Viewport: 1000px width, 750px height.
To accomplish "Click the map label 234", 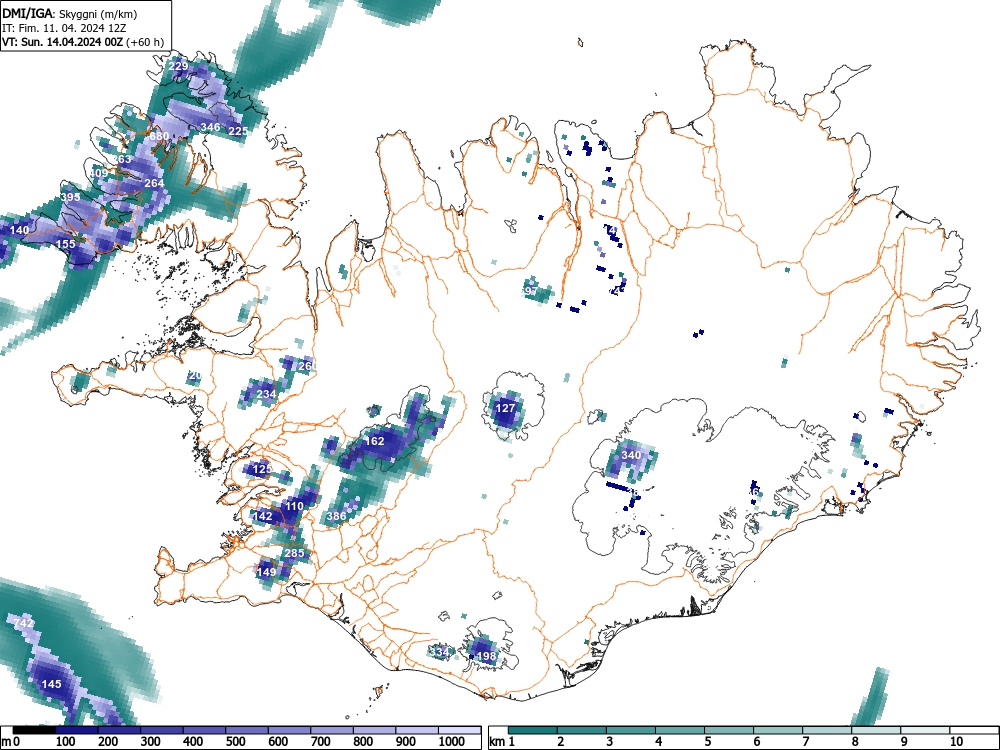I will 266,394.
